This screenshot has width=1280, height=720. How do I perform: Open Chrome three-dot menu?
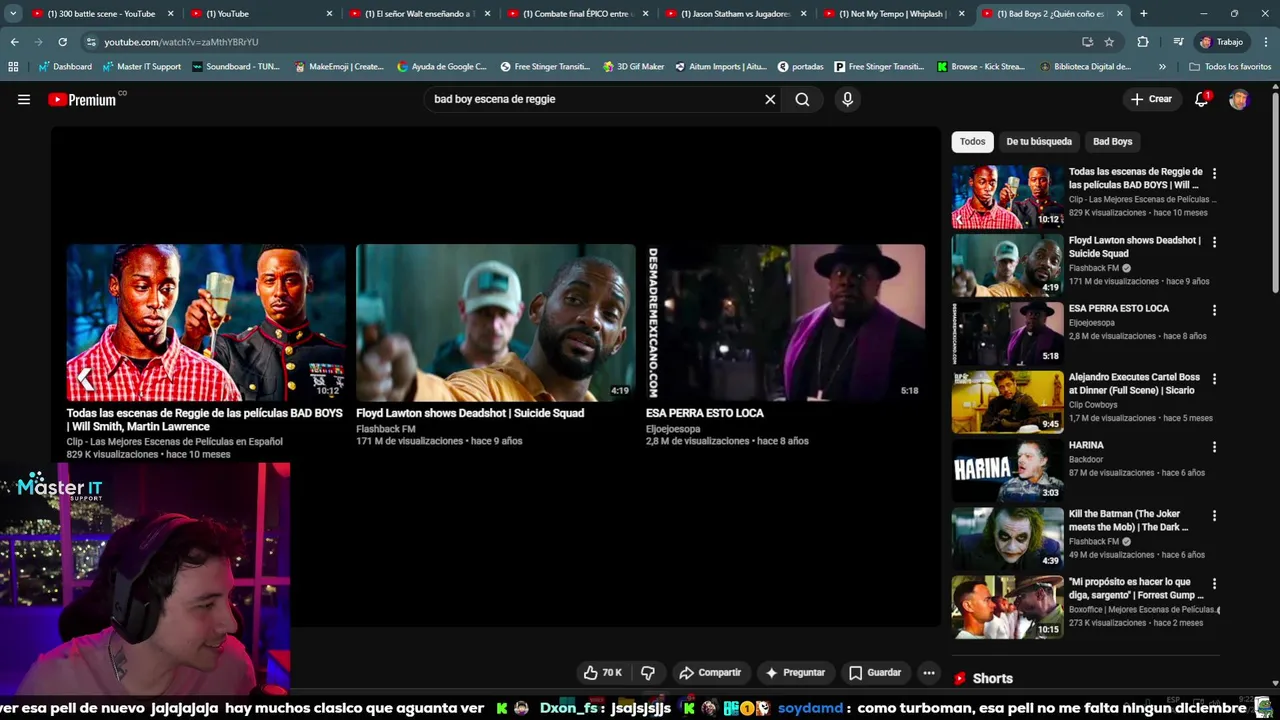(x=1266, y=42)
